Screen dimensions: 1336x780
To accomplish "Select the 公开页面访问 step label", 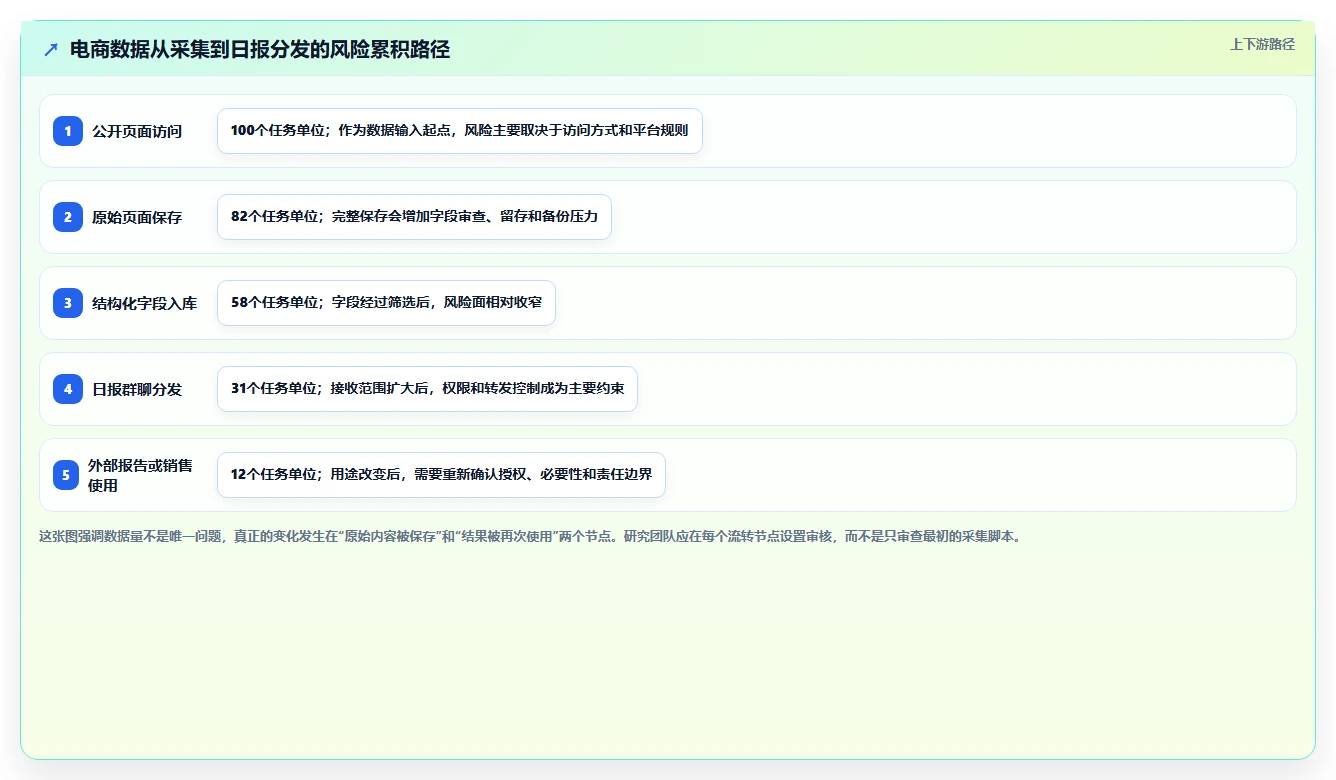I will 137,131.
